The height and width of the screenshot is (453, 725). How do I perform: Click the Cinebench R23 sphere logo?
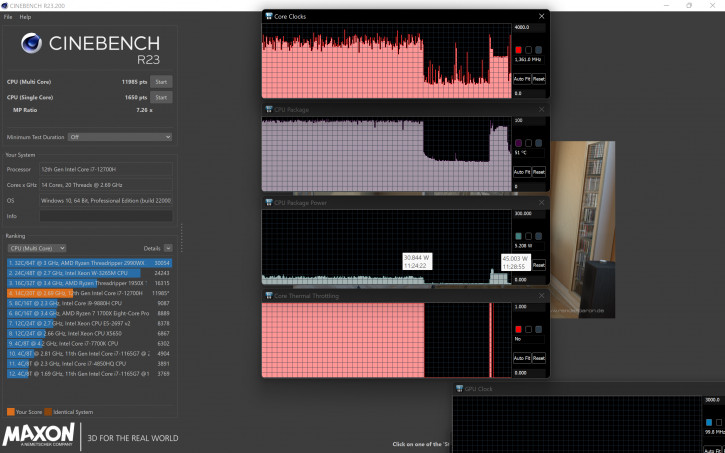pyautogui.click(x=31, y=43)
